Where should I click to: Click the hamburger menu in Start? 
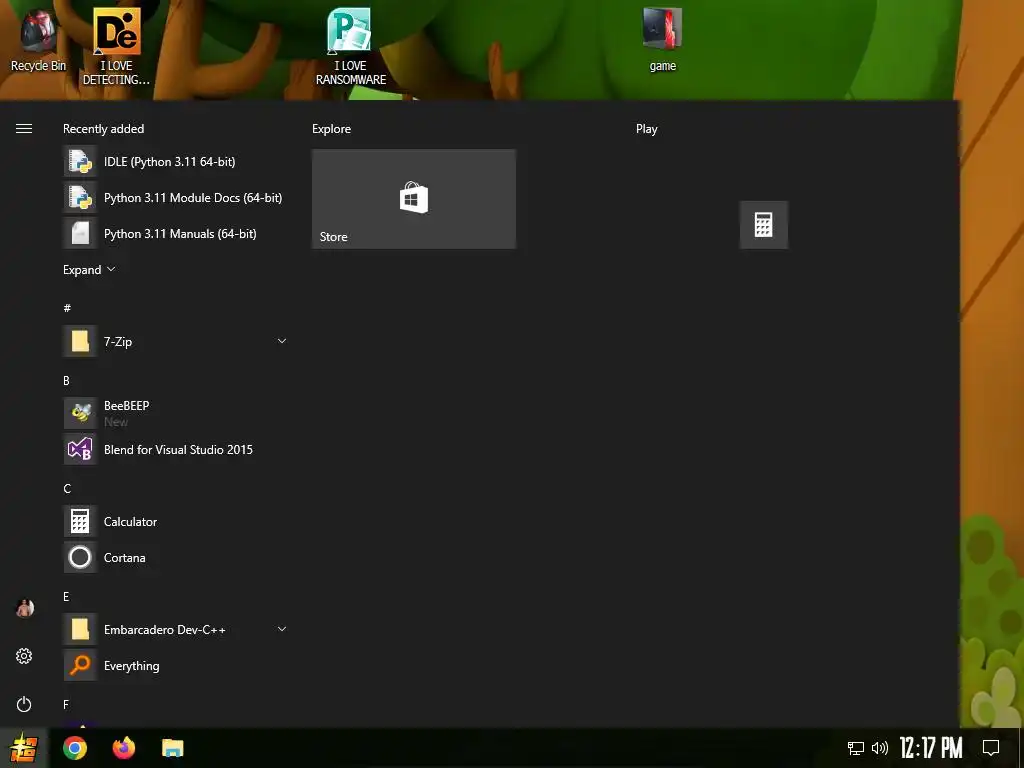pos(24,129)
